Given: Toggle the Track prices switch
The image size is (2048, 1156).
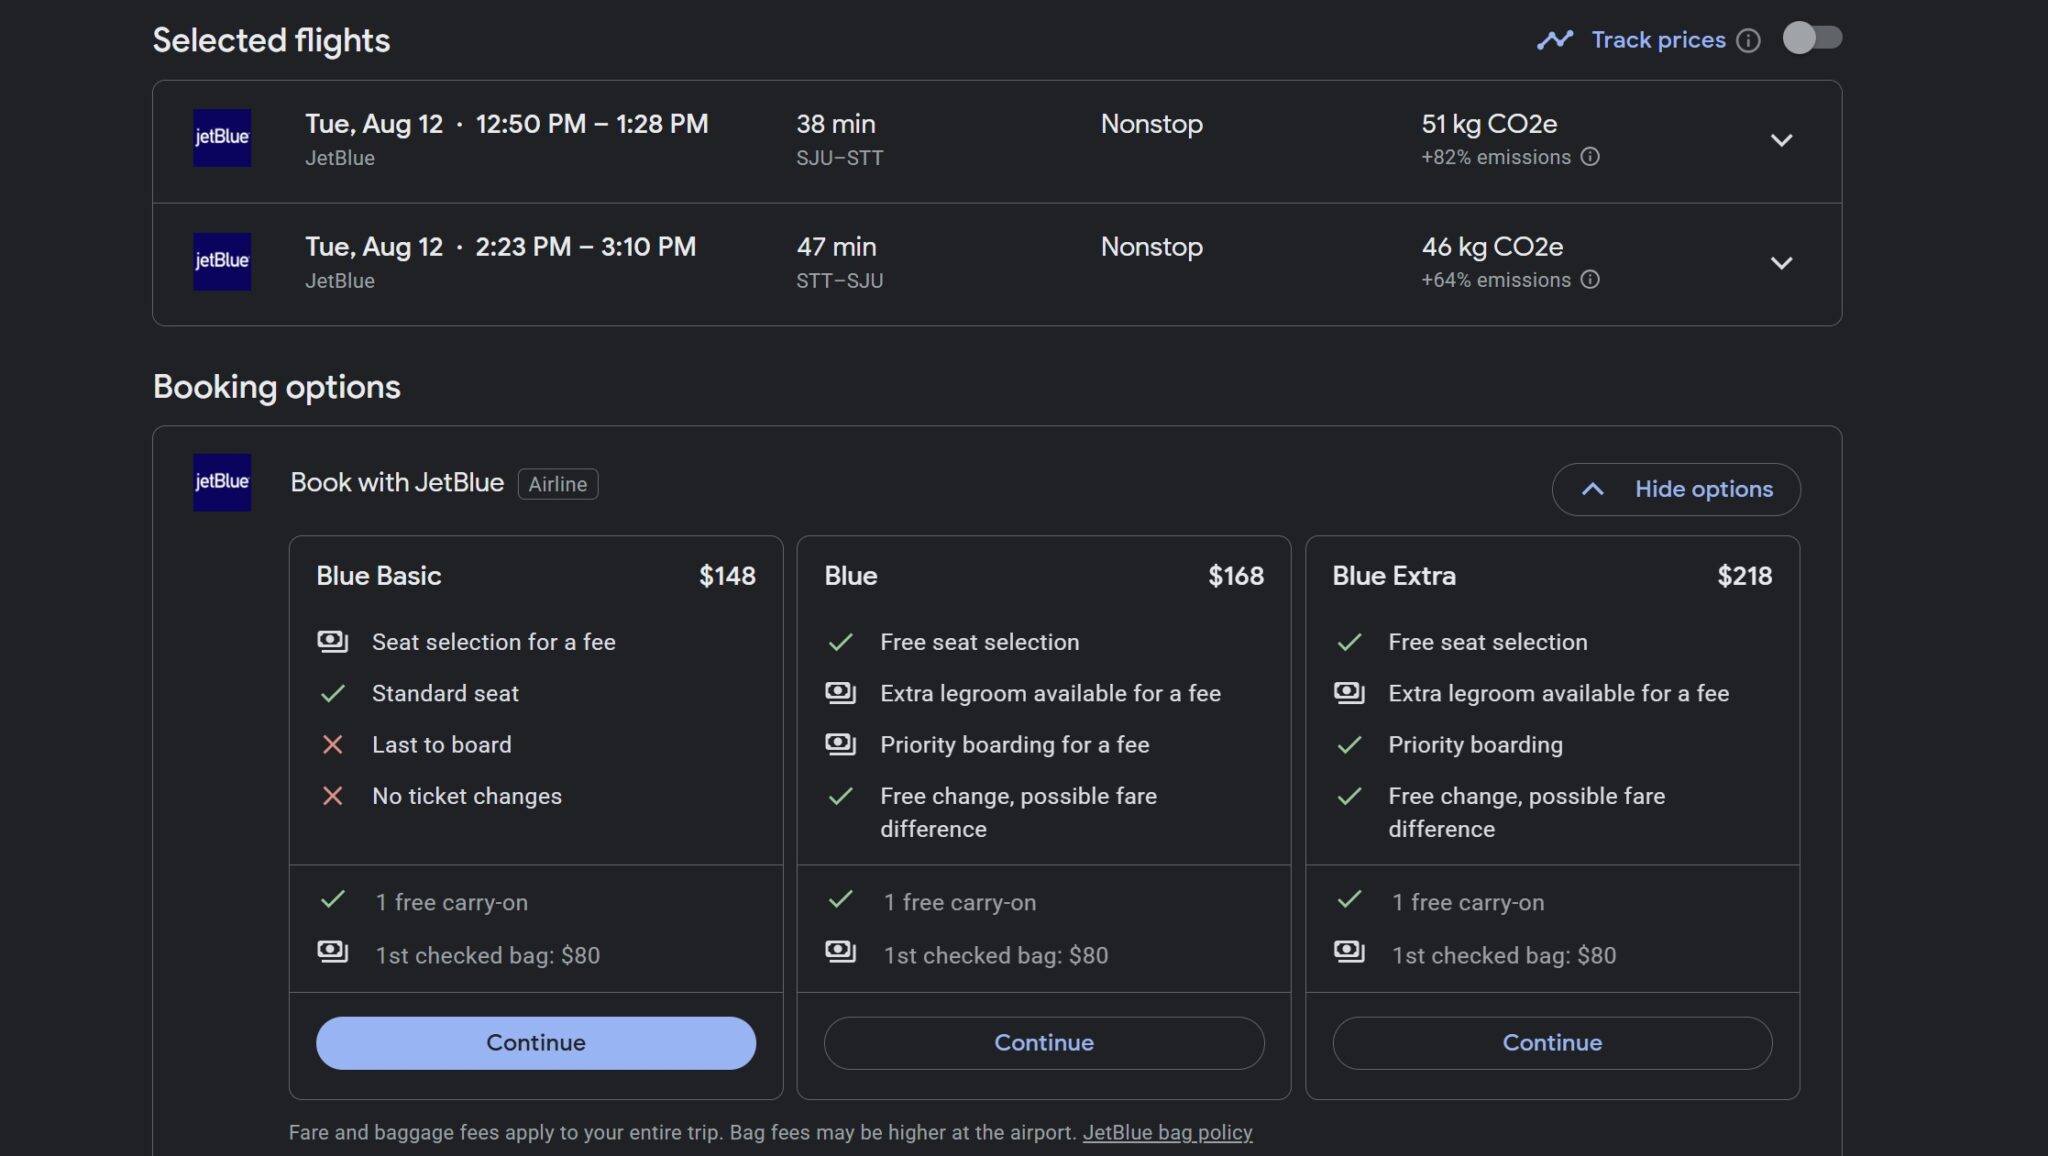Looking at the screenshot, I should pos(1812,39).
